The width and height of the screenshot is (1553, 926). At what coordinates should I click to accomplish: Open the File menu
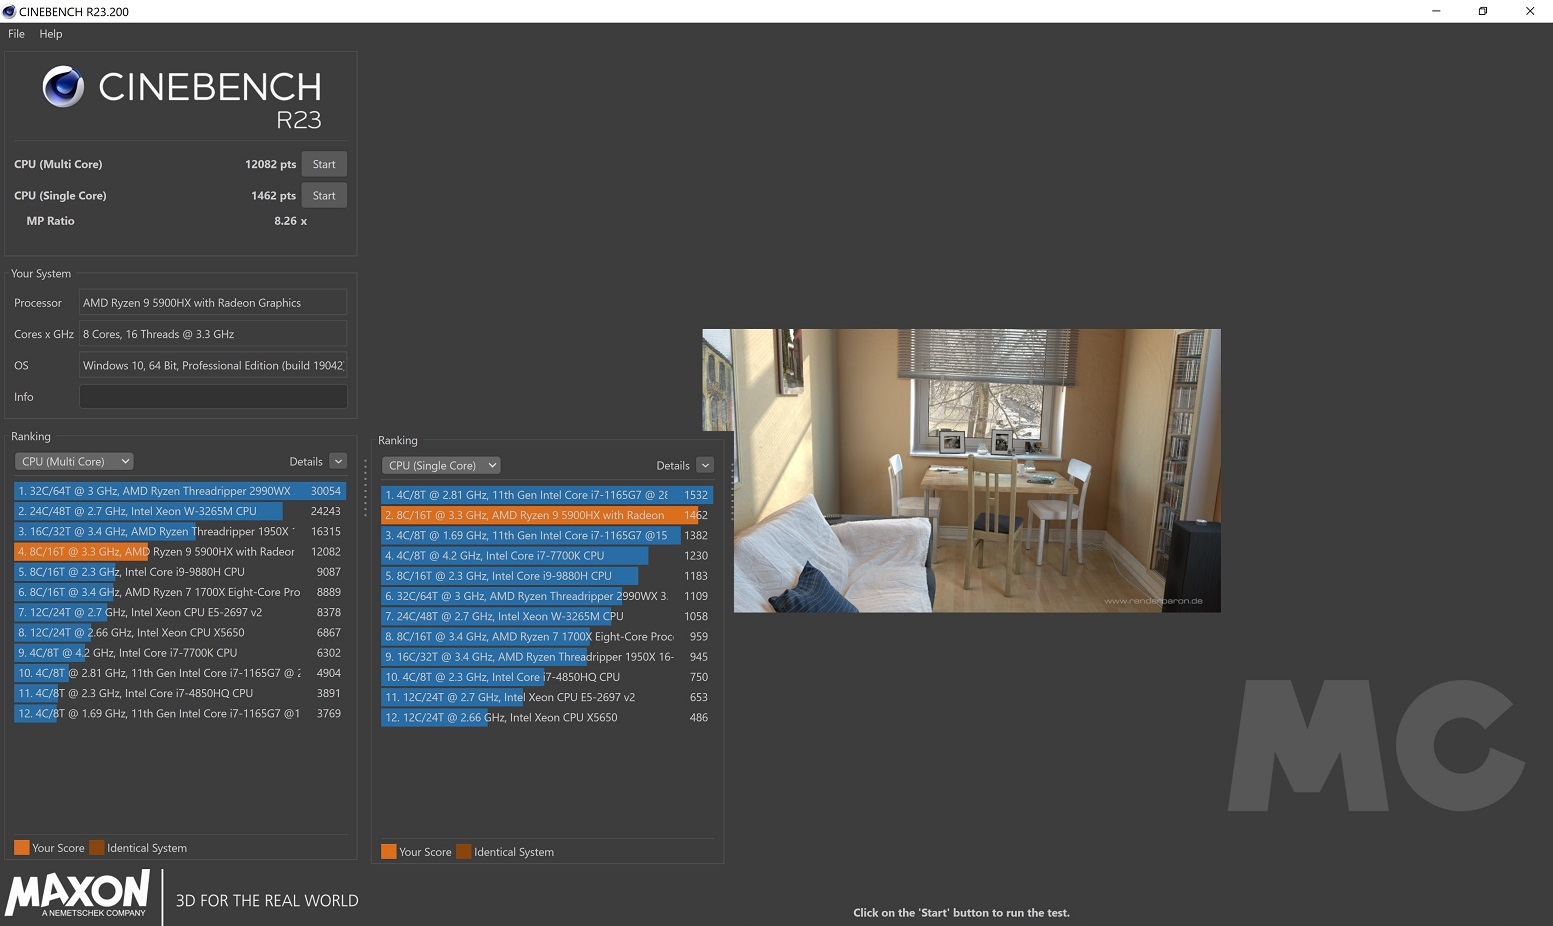[16, 34]
